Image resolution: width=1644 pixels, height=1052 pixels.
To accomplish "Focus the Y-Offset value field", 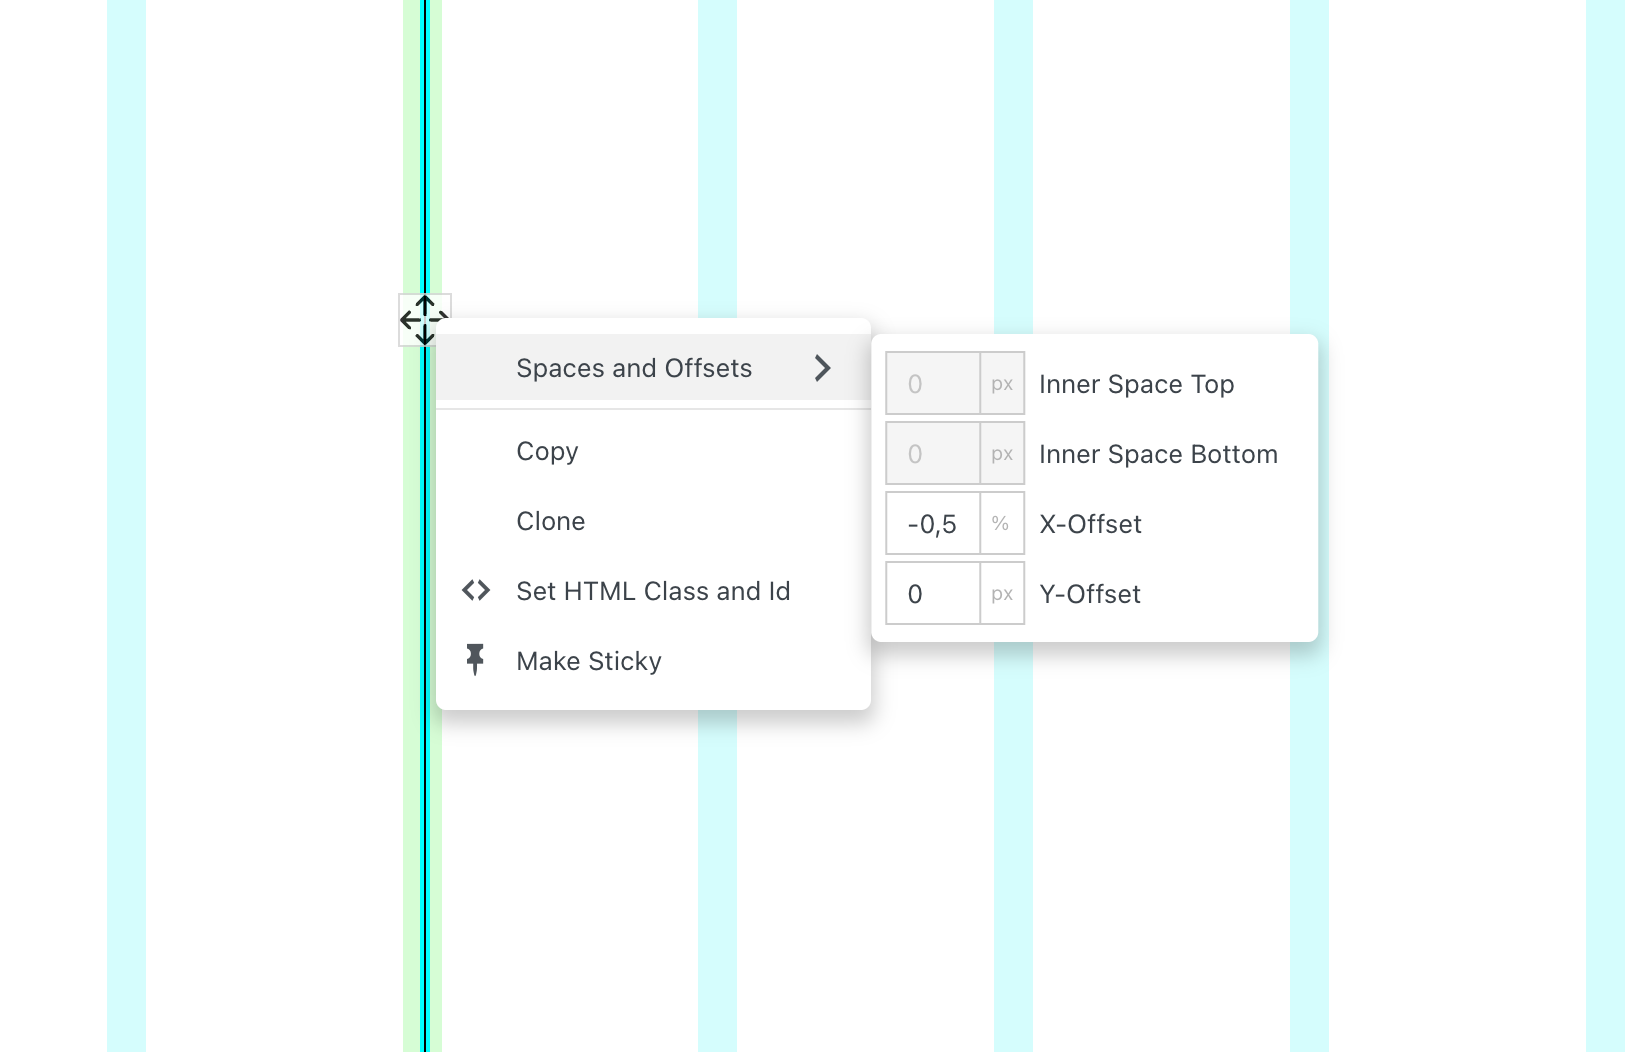I will (x=932, y=594).
